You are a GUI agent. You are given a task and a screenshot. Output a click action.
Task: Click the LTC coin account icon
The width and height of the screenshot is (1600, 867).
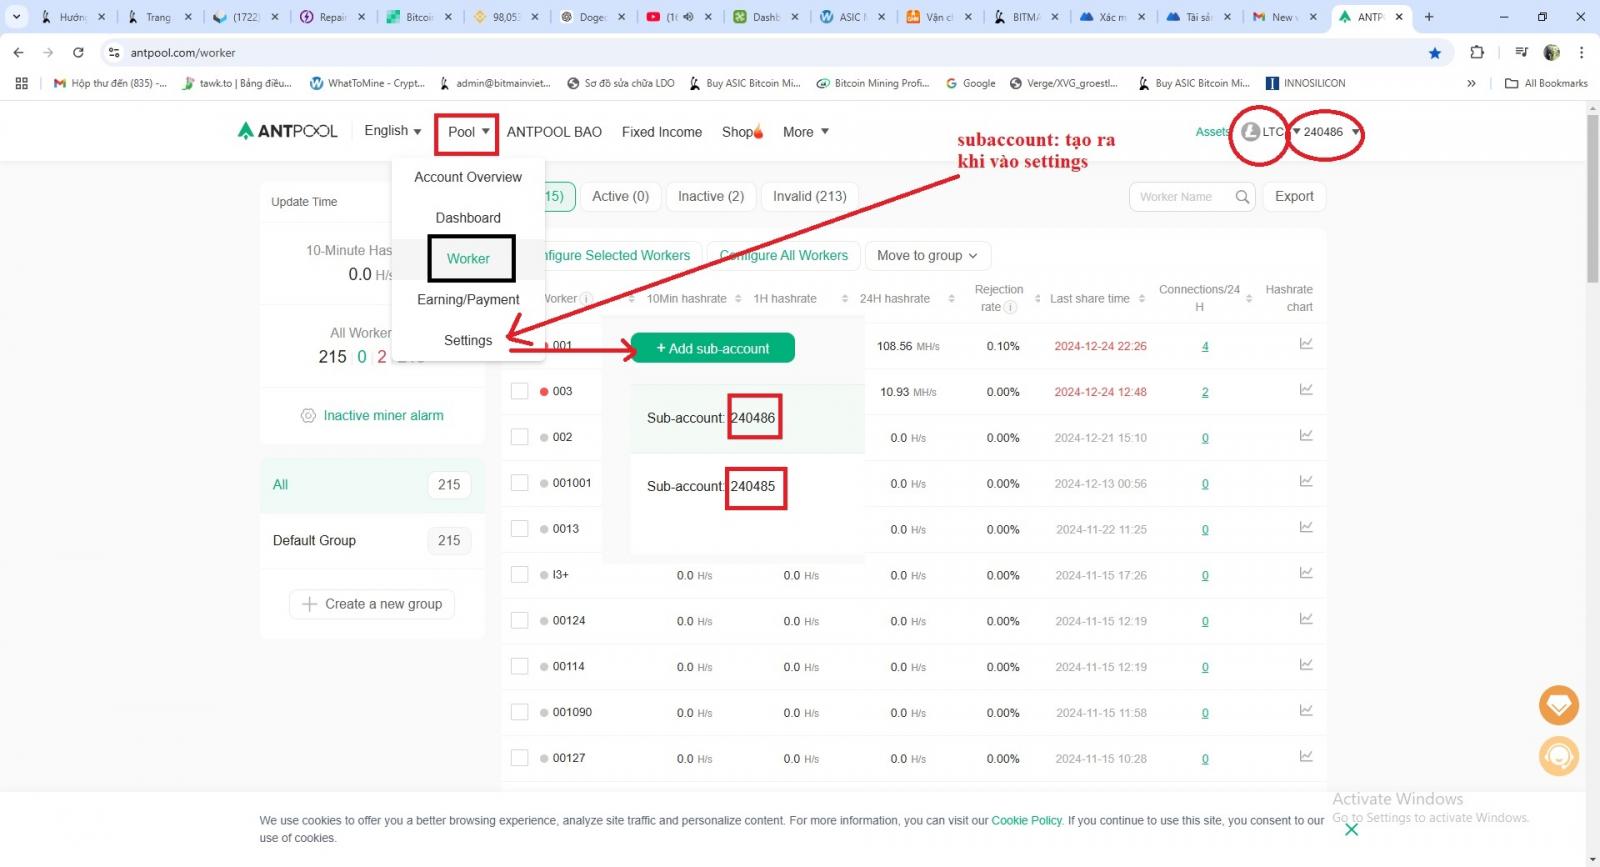pyautogui.click(x=1250, y=131)
